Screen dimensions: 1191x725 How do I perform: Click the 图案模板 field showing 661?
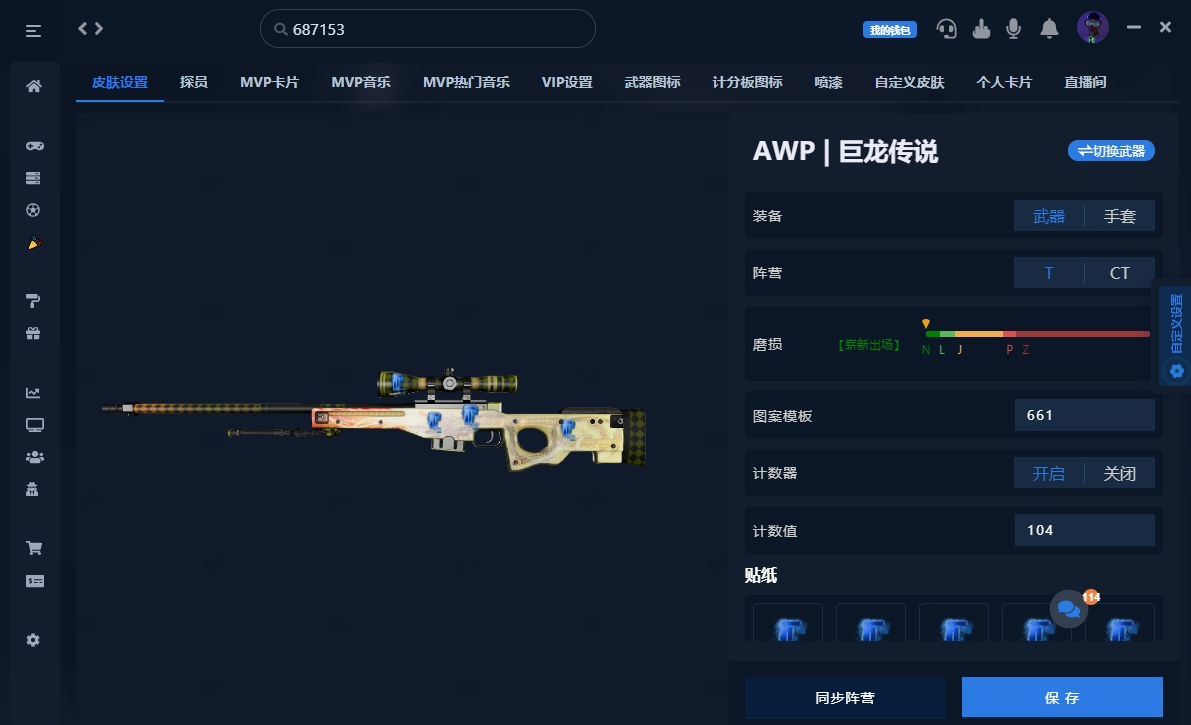[1085, 415]
